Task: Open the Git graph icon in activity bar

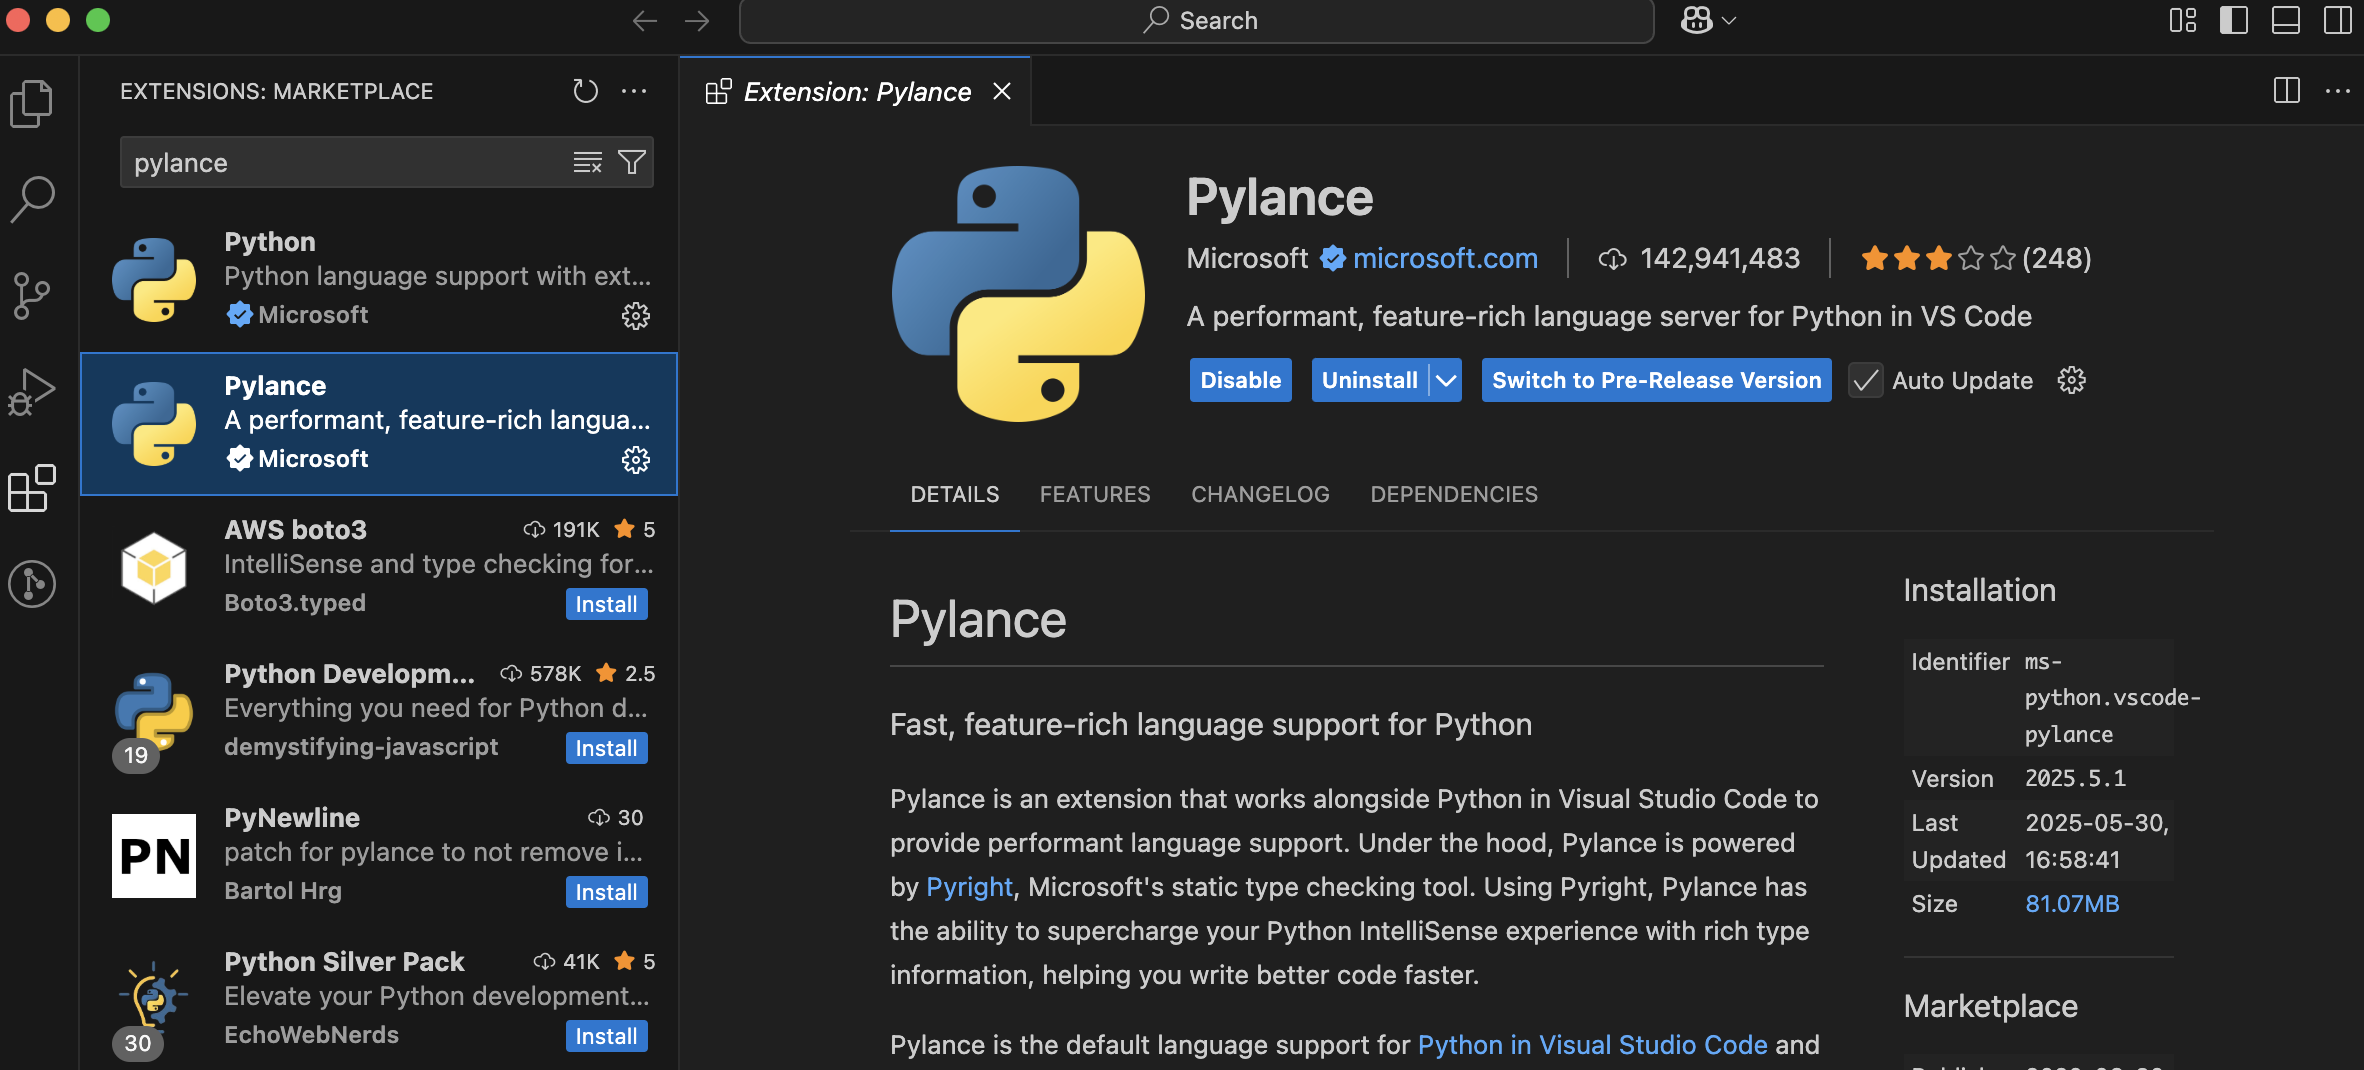Action: point(32,584)
